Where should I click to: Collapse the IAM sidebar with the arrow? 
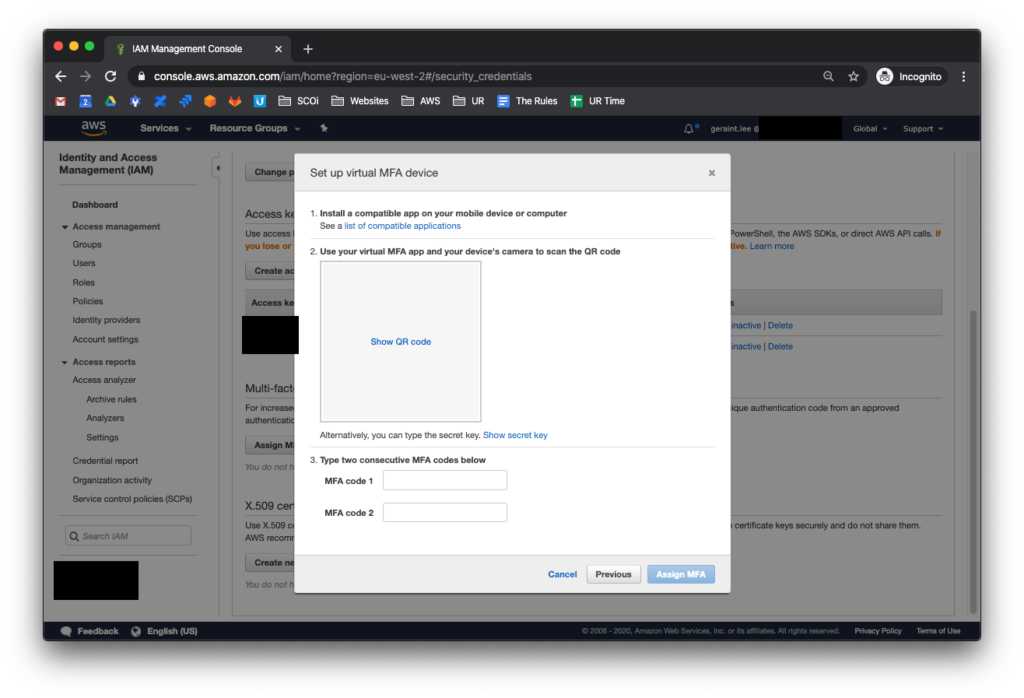tap(218, 168)
